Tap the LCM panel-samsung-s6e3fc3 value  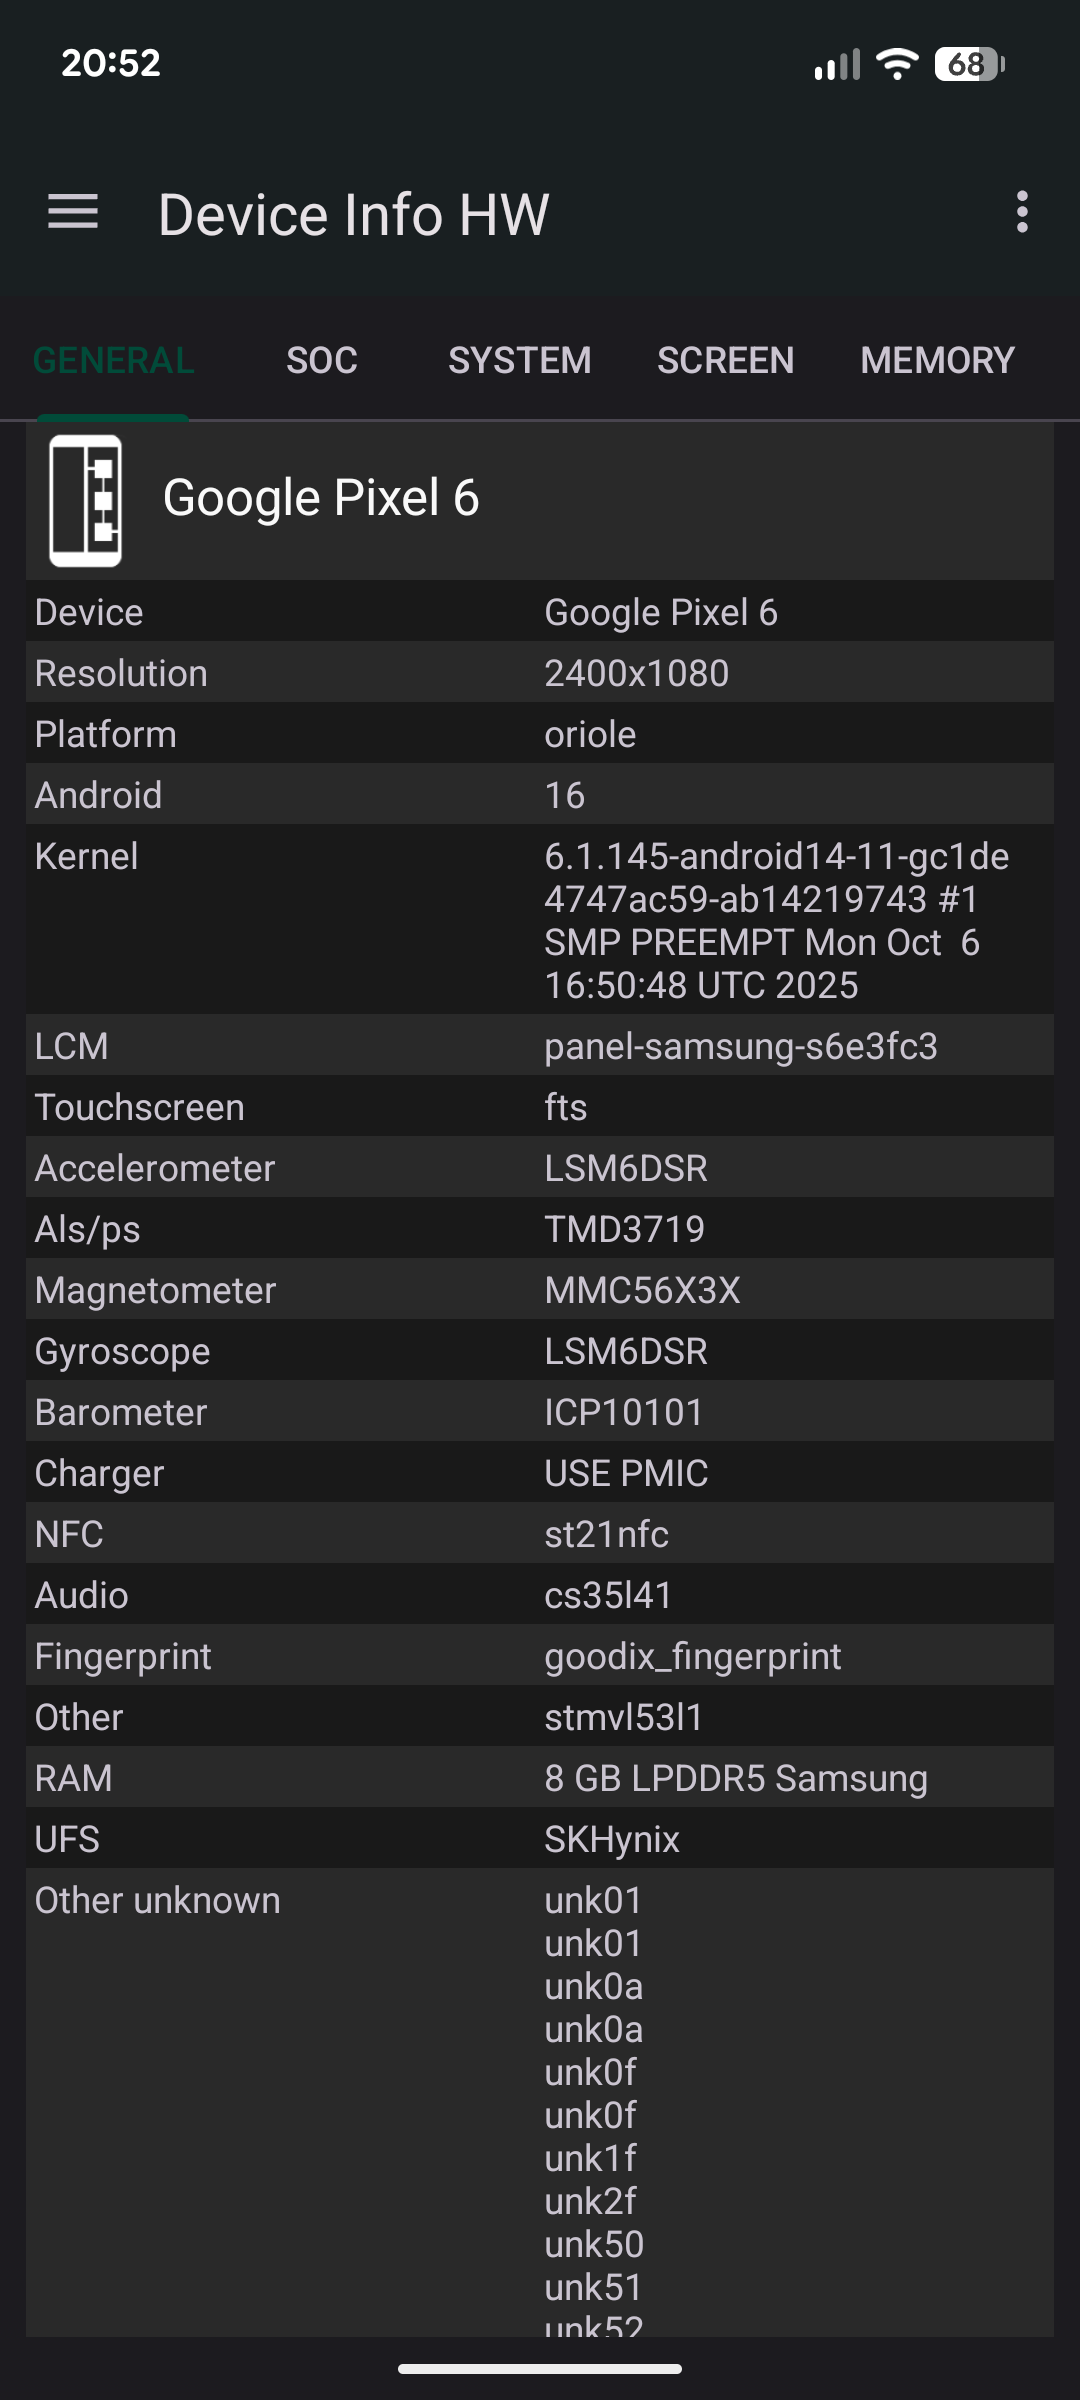(740, 1046)
